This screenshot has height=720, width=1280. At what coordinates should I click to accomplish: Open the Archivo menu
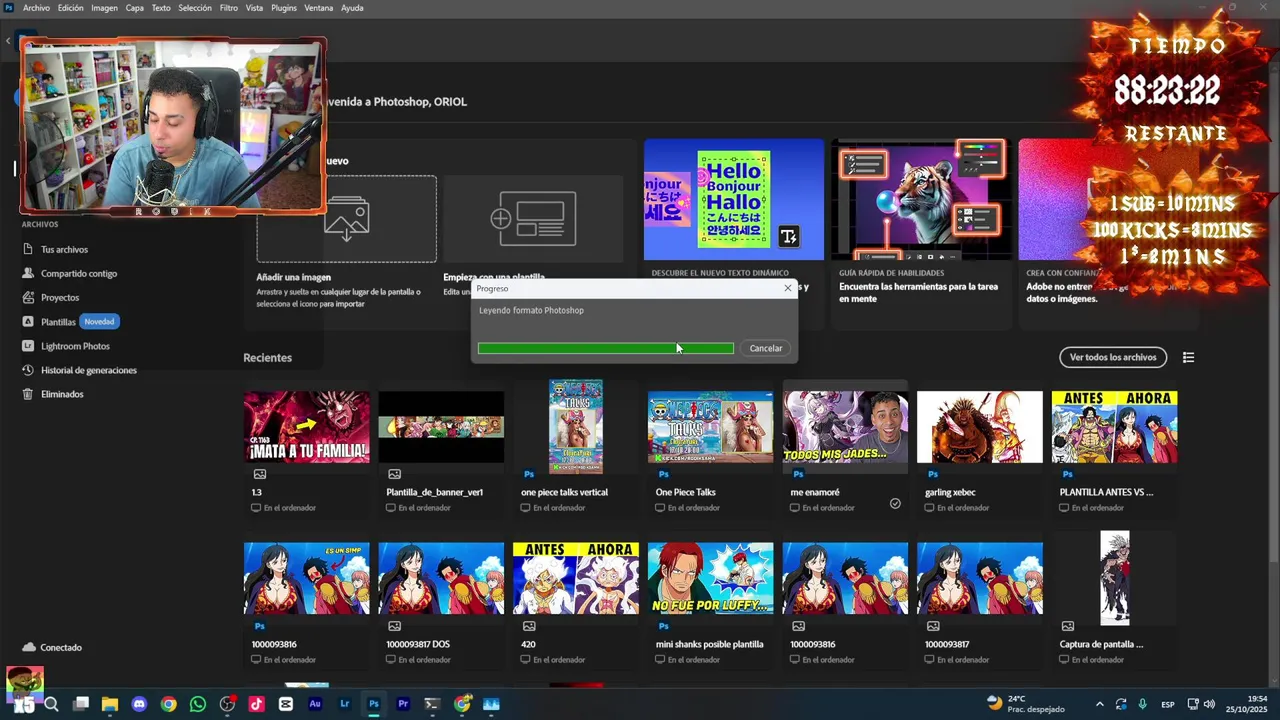[x=36, y=8]
